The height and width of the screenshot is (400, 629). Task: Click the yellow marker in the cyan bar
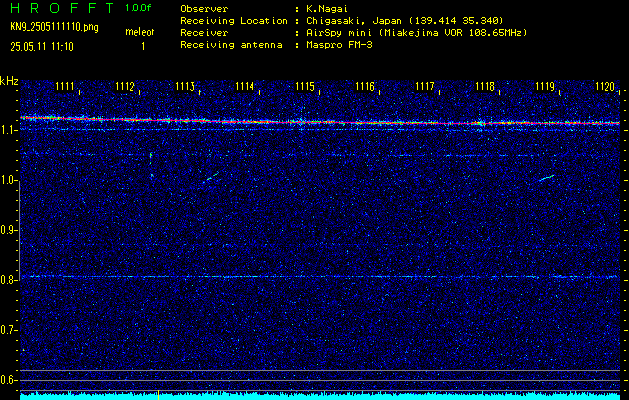point(158,395)
